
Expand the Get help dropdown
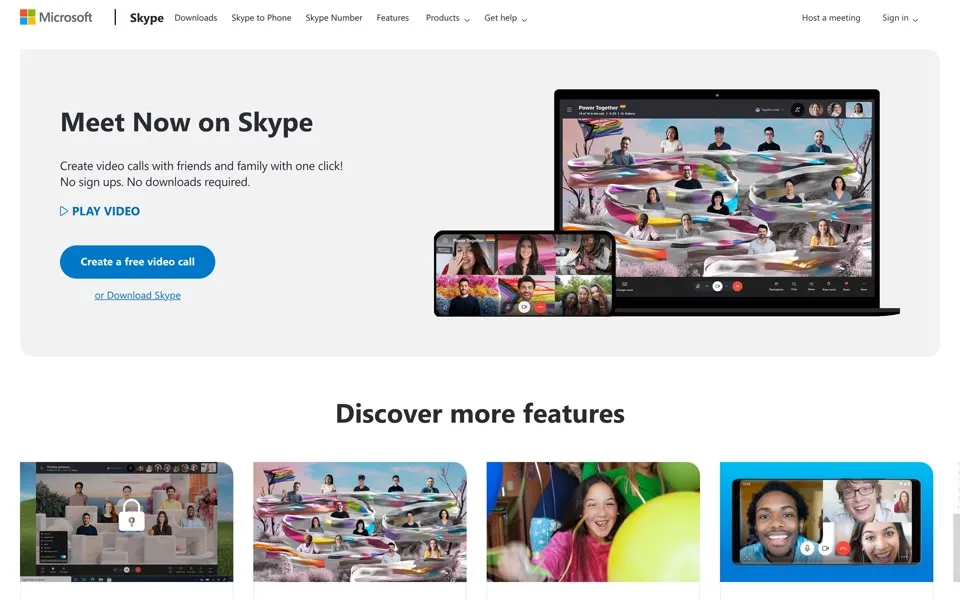pos(505,18)
